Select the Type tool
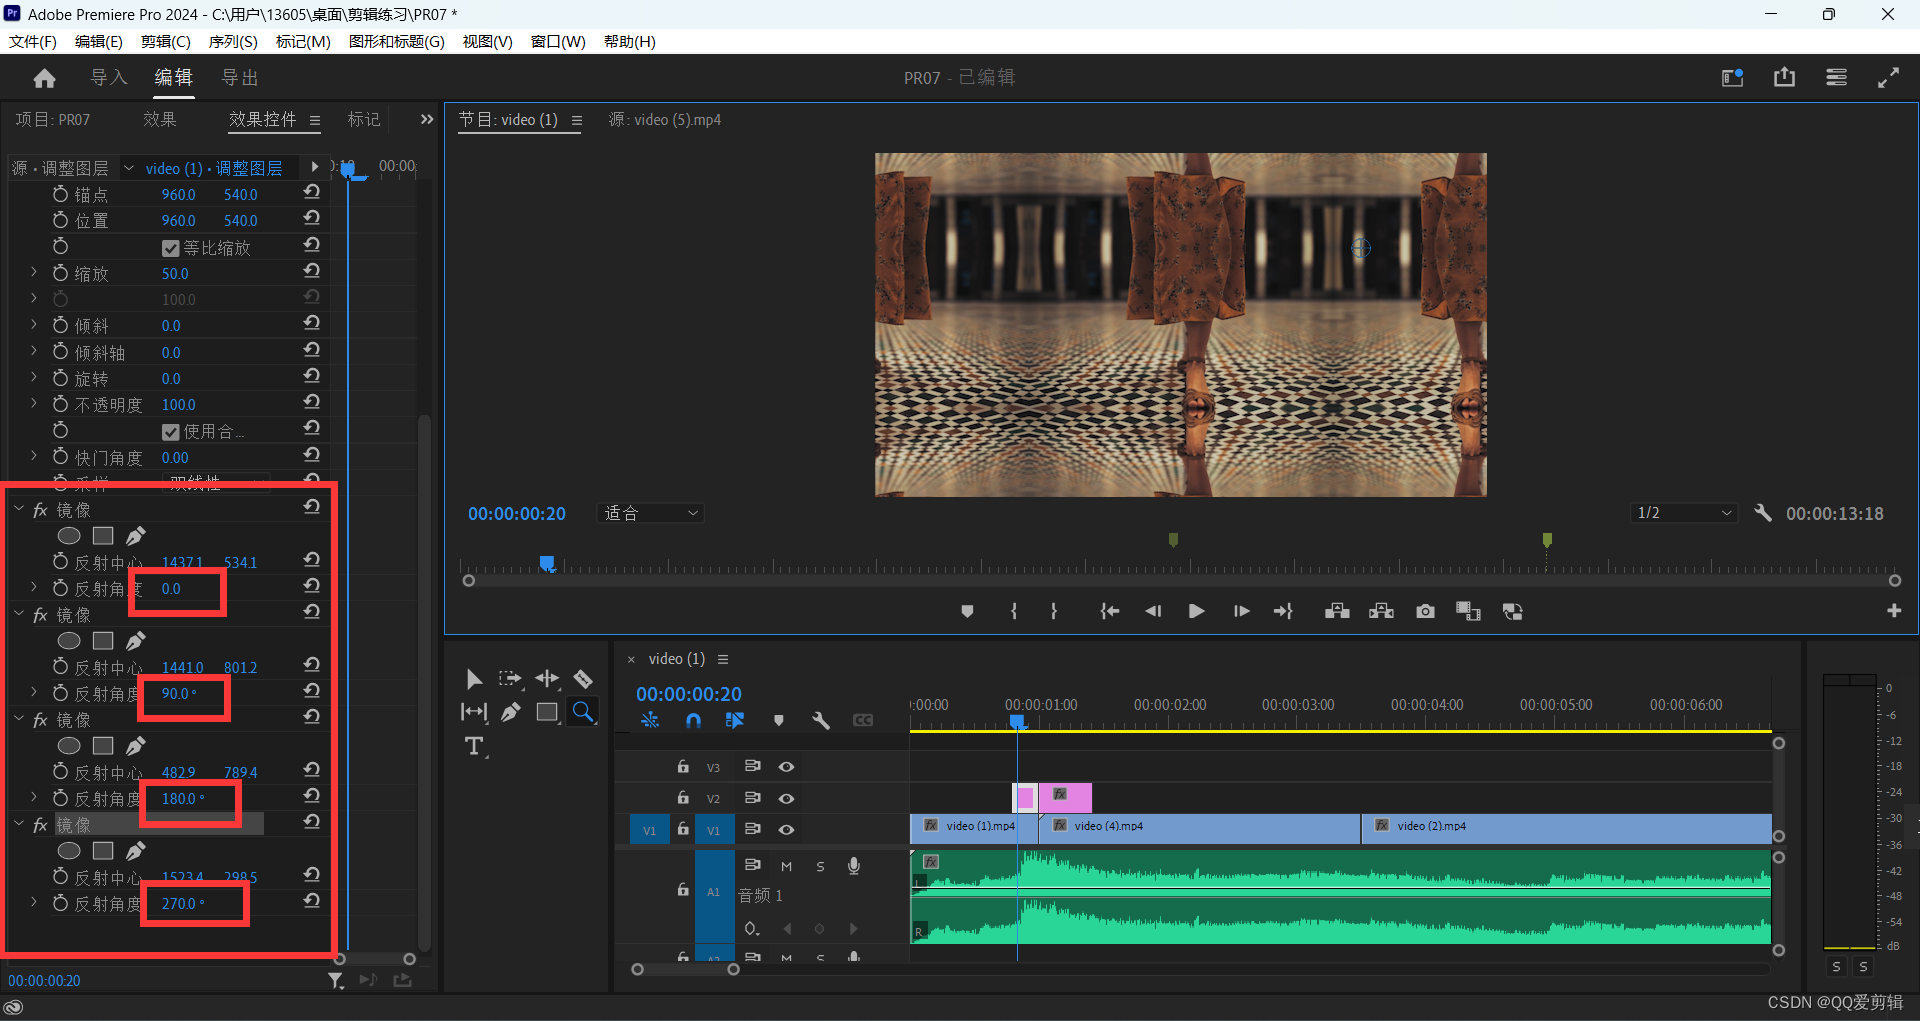Image resolution: width=1920 pixels, height=1021 pixels. click(474, 746)
